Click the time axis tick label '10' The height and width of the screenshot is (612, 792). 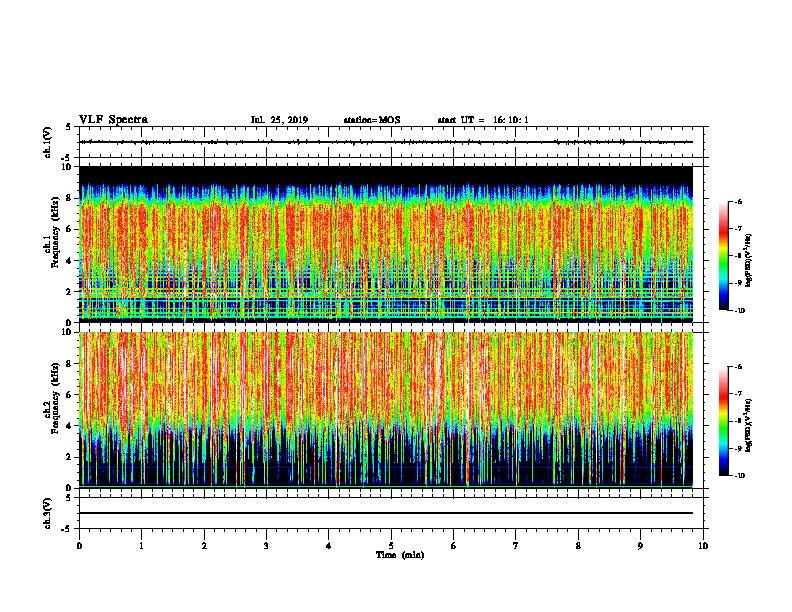click(x=703, y=546)
